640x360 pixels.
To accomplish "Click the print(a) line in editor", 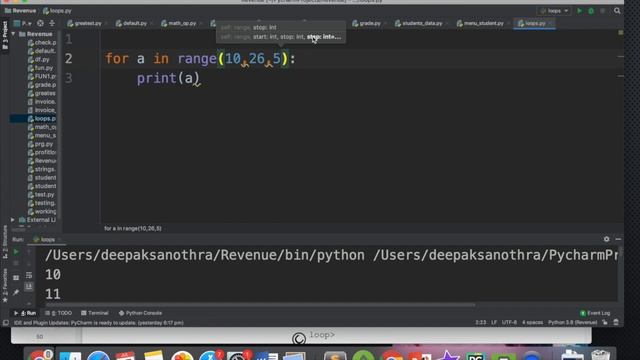I will tap(168, 78).
